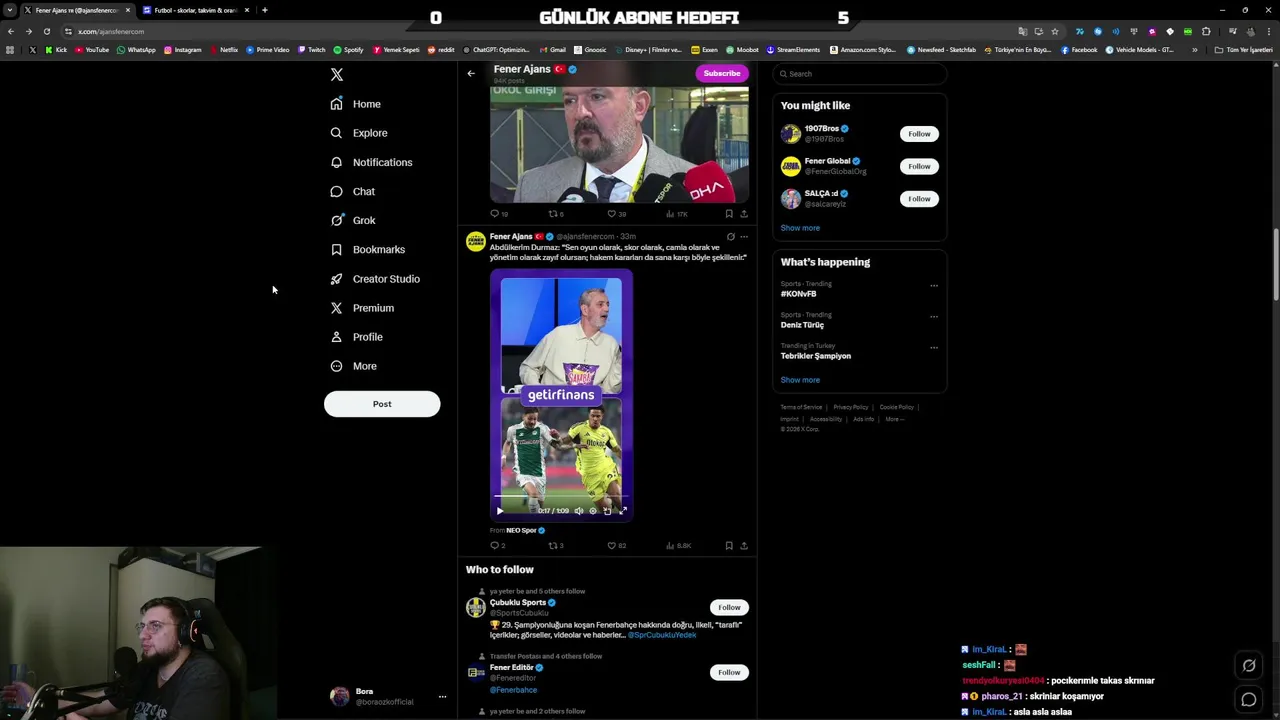Open options for #KONvFB trend
The width and height of the screenshot is (1280, 720).
pos(934,285)
